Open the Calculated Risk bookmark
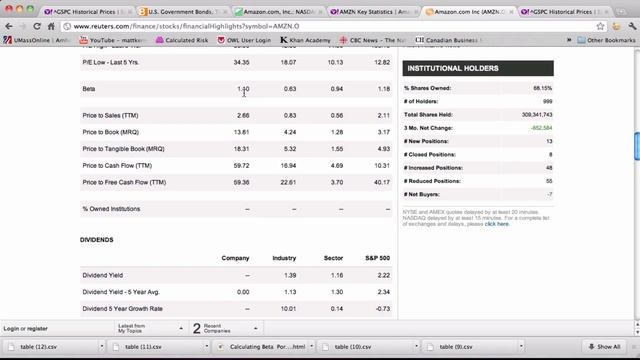The width and height of the screenshot is (640, 360). tap(182, 40)
